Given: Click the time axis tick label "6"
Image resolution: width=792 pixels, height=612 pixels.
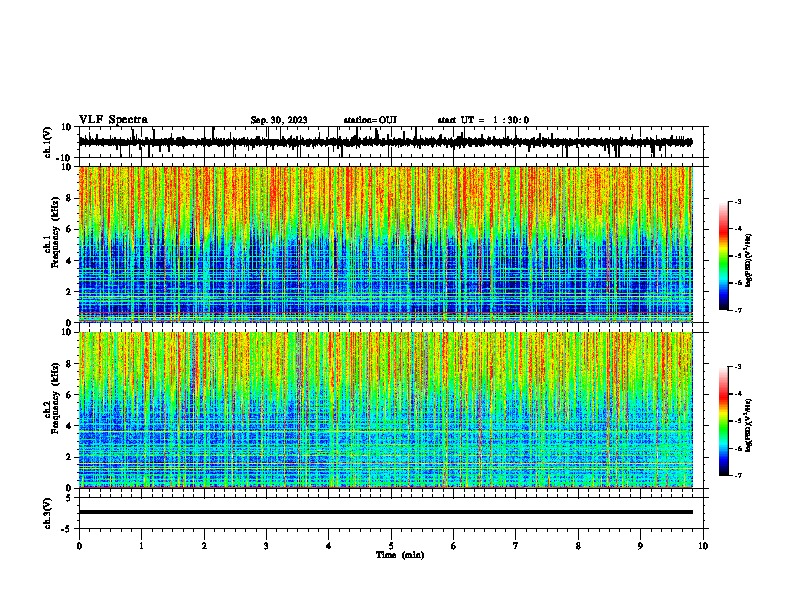Looking at the screenshot, I should coord(454,546).
